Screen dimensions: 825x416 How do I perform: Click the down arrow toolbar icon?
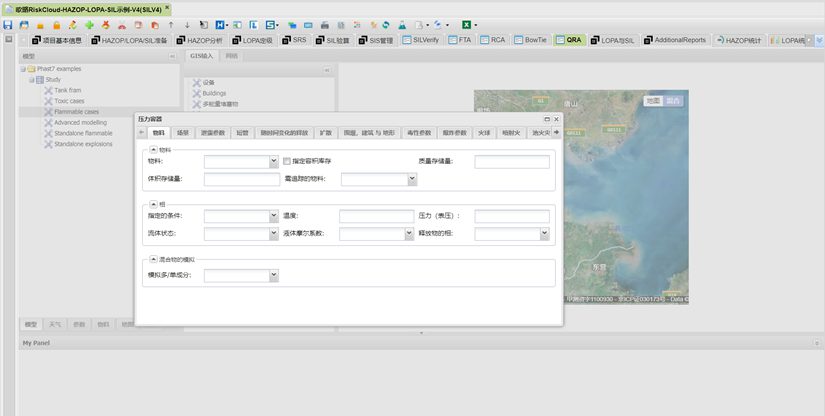(x=187, y=24)
